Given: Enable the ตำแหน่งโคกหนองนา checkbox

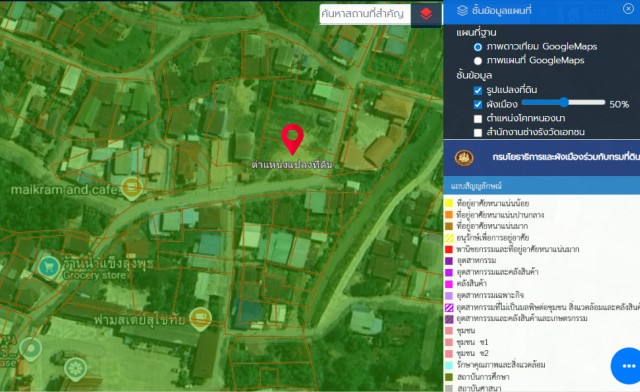Looking at the screenshot, I should click(478, 119).
